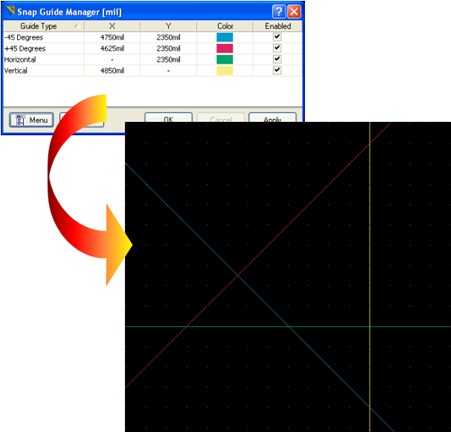Open the blue -45 Degrees color swatch

pos(225,37)
